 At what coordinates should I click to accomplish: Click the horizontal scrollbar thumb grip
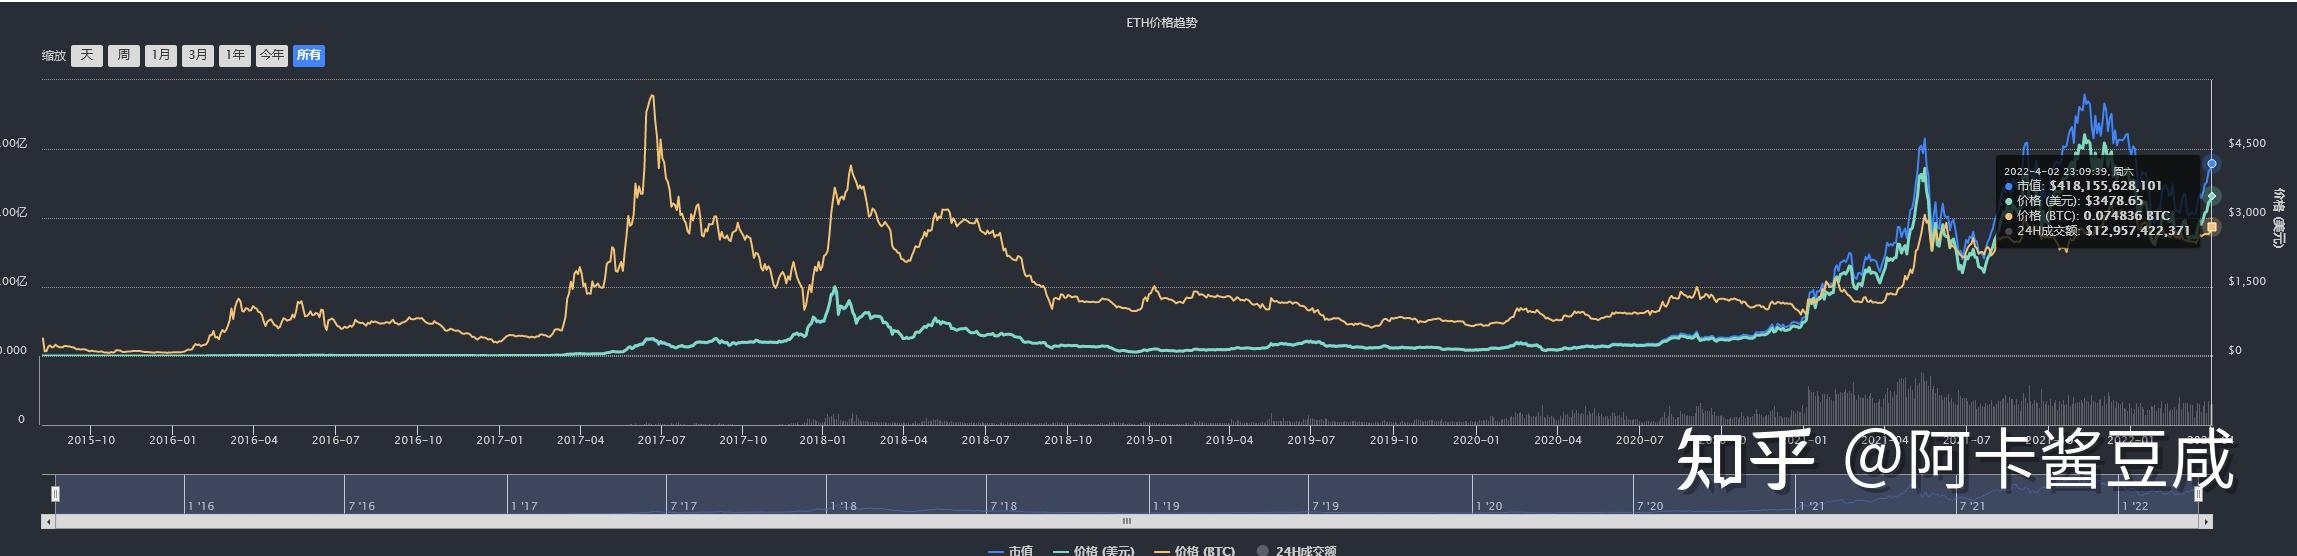(x=1127, y=521)
